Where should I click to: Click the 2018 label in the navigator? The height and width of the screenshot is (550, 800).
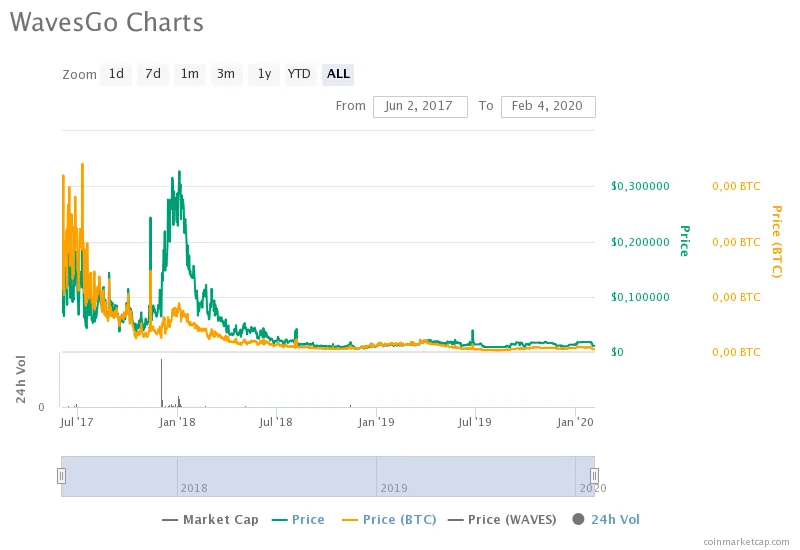194,488
